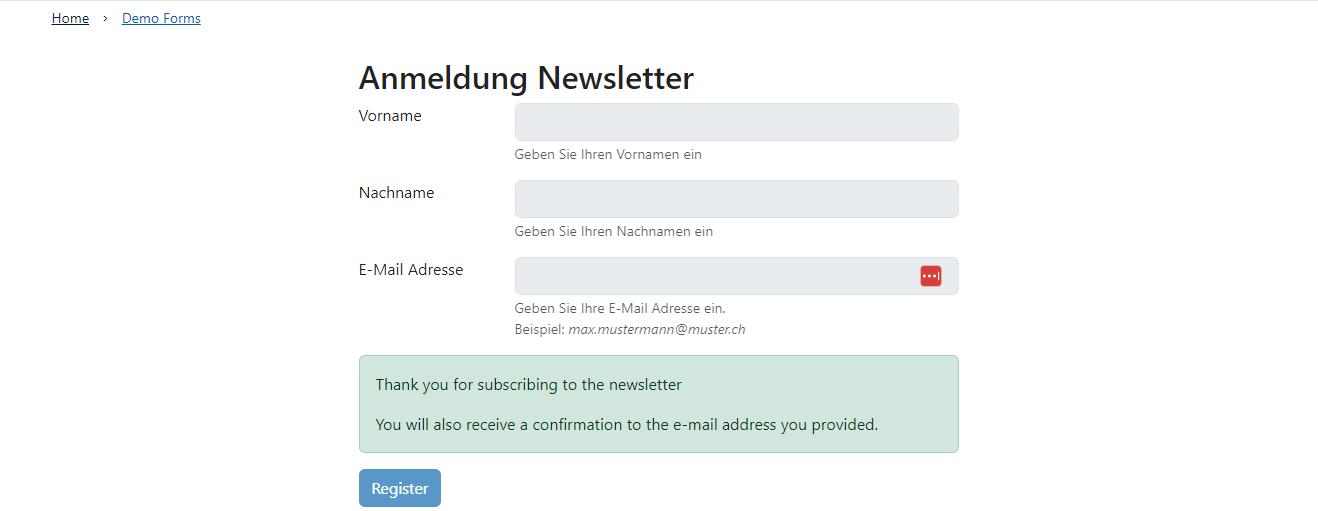Go to the Home breadcrumb link
The height and width of the screenshot is (511, 1318).
coord(70,19)
